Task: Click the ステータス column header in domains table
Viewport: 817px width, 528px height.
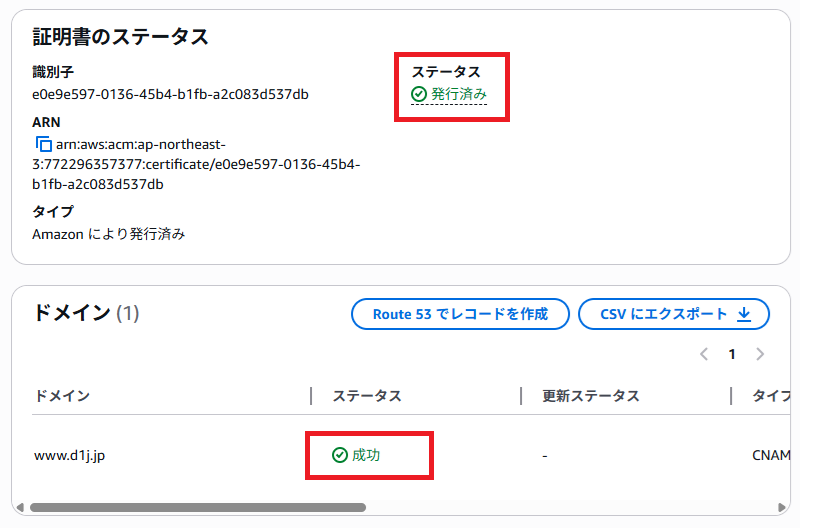Action: pos(367,396)
